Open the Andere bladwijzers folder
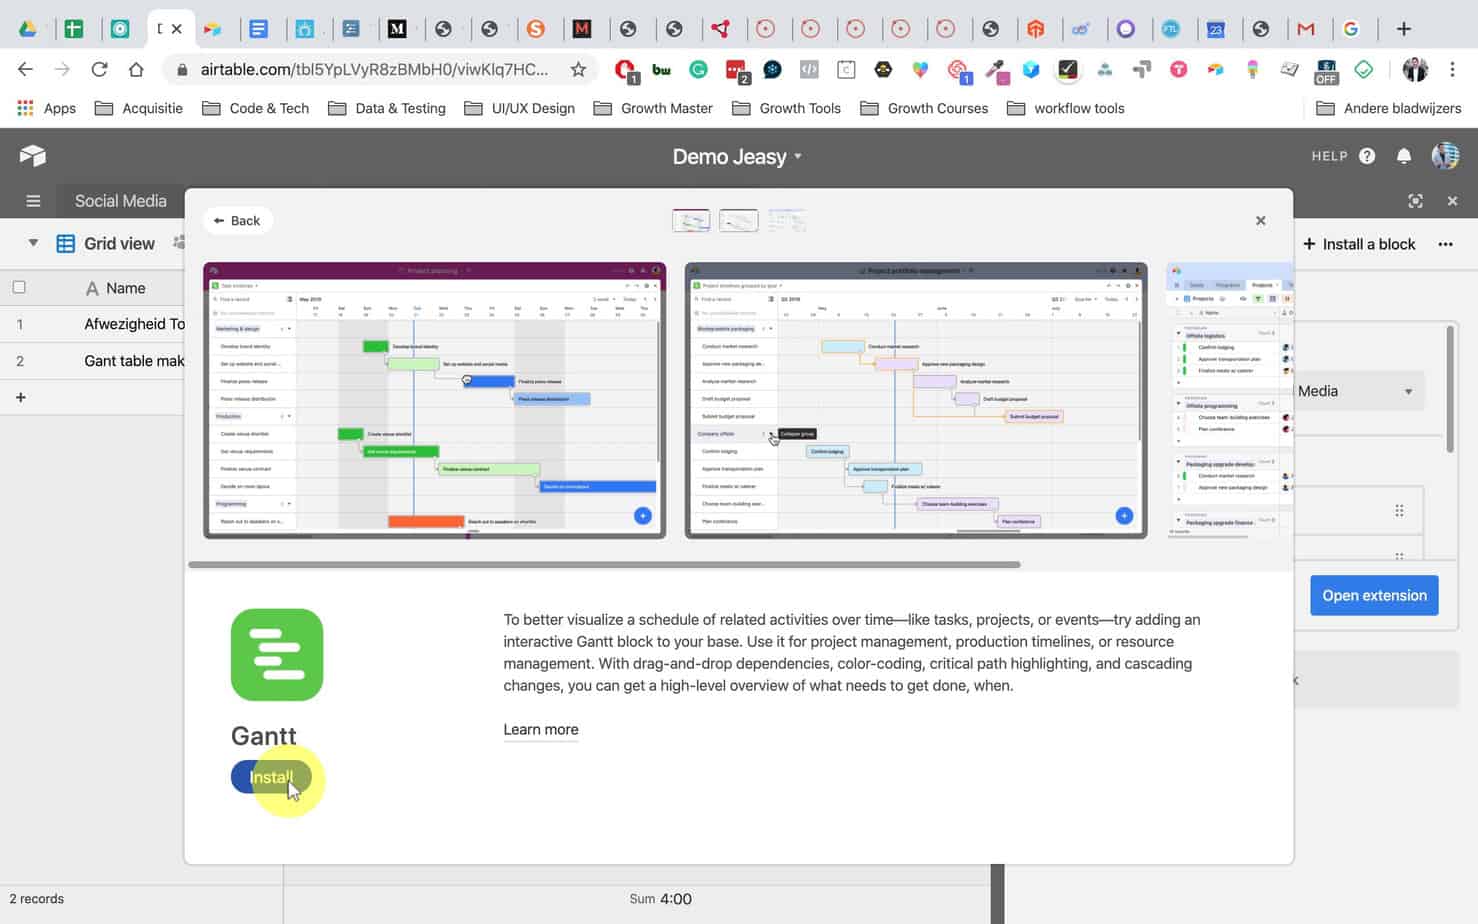1478x924 pixels. (x=1388, y=108)
